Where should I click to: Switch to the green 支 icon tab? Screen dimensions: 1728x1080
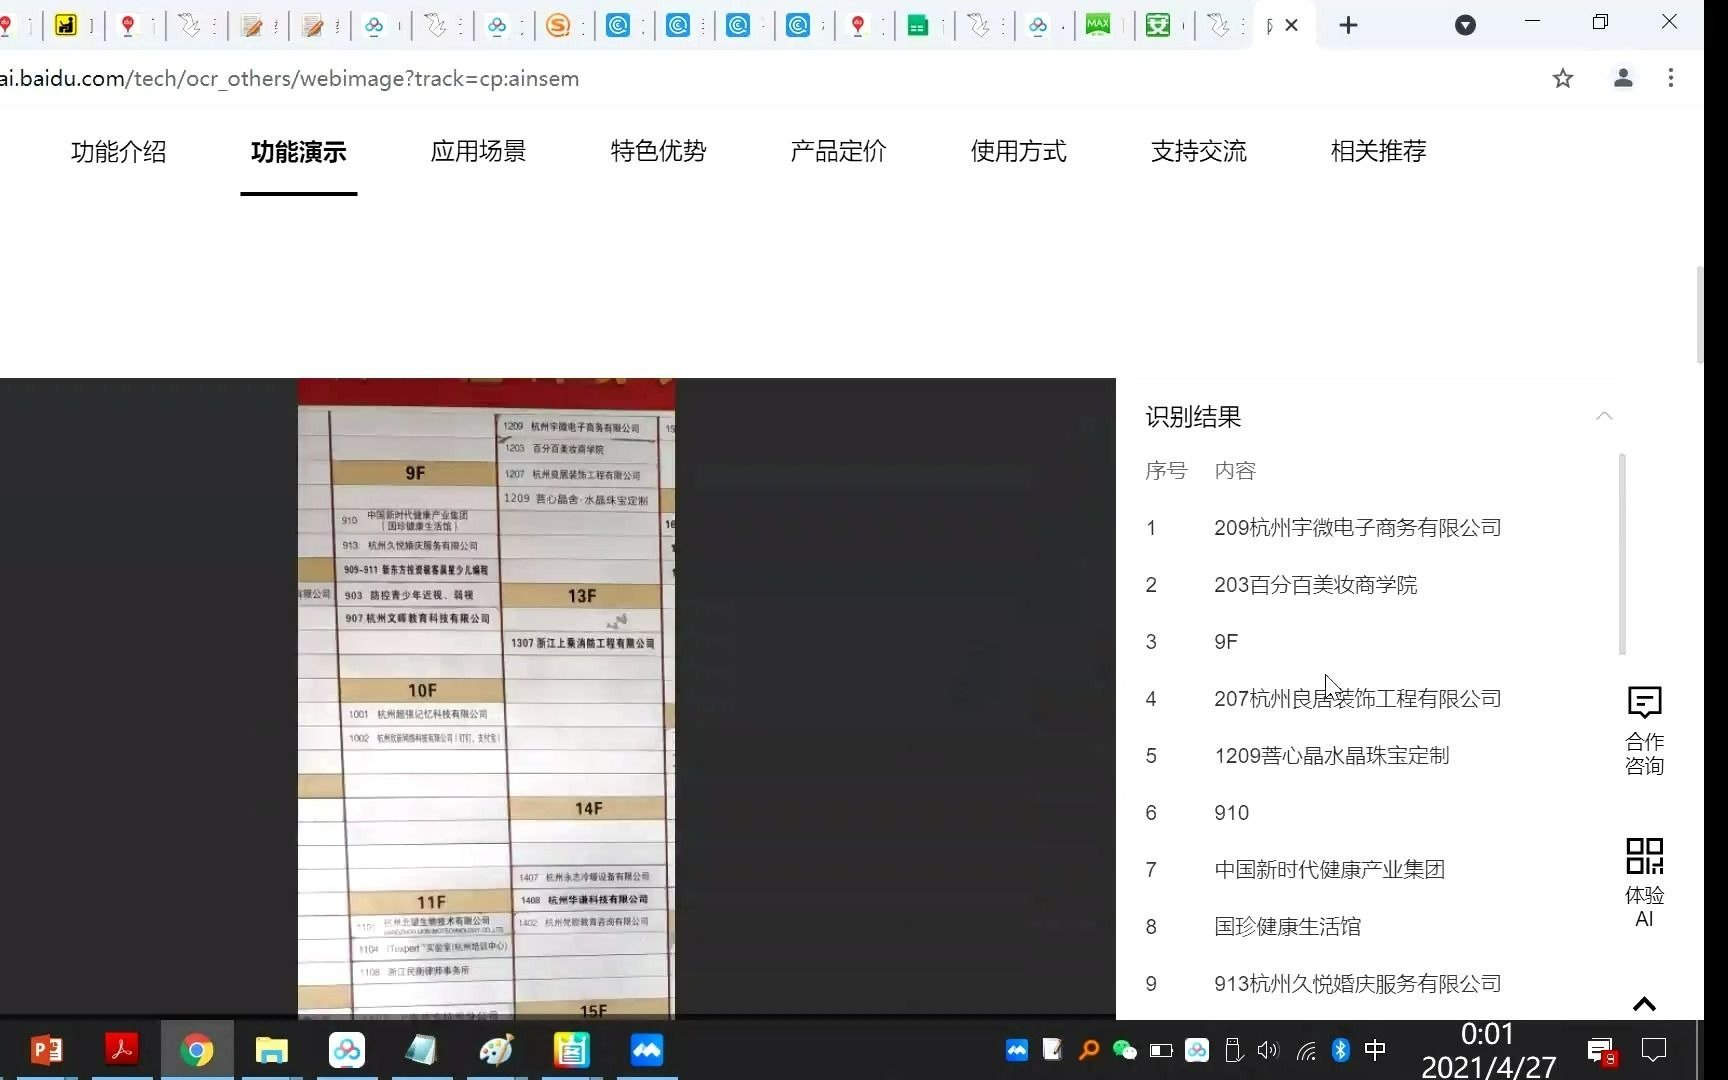coord(1158,25)
